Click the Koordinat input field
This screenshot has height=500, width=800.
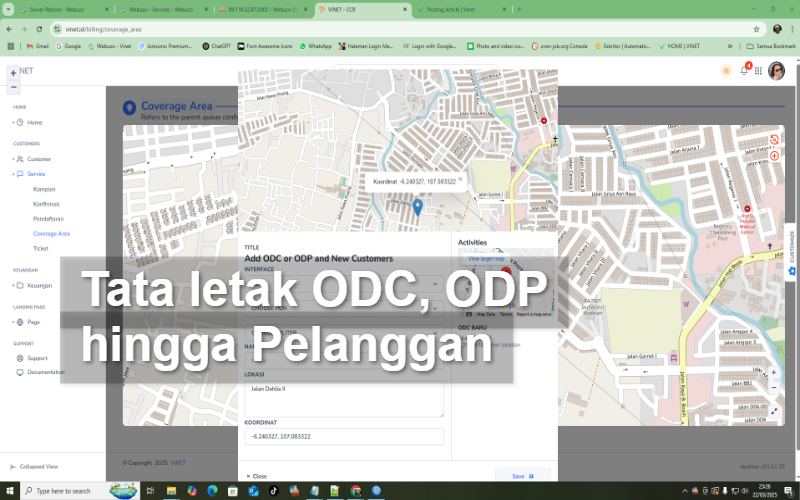point(343,437)
